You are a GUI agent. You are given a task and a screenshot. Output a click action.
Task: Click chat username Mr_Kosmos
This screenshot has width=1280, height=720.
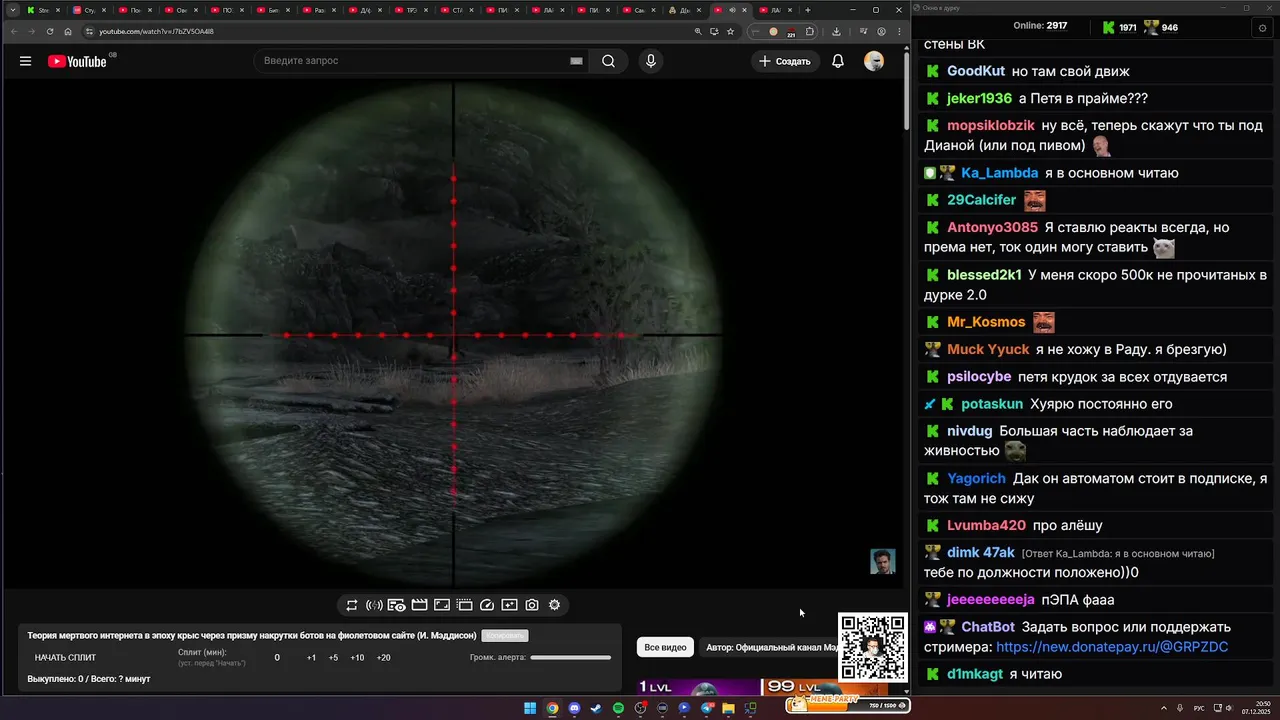click(986, 322)
